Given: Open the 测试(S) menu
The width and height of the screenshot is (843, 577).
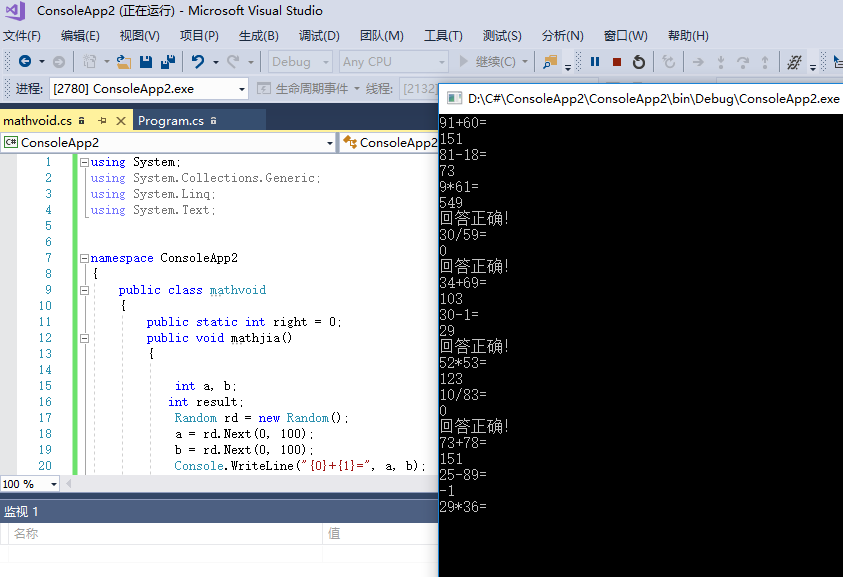Looking at the screenshot, I should 502,36.
